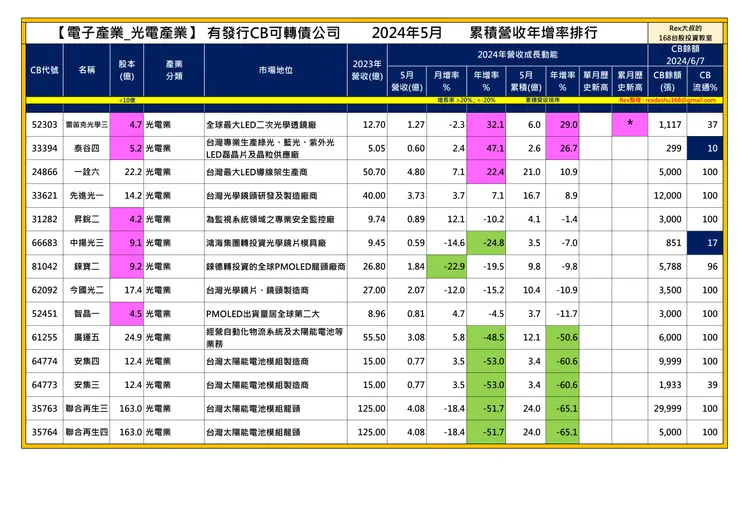Click the Rex大叔的168台股投資教室 label

click(x=685, y=33)
